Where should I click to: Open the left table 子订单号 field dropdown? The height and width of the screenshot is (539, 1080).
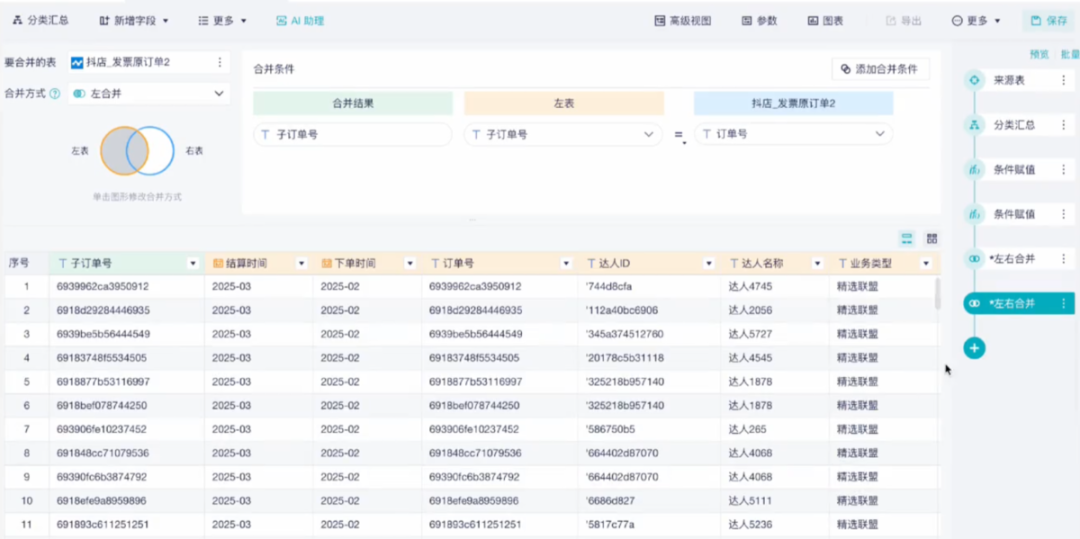563,134
